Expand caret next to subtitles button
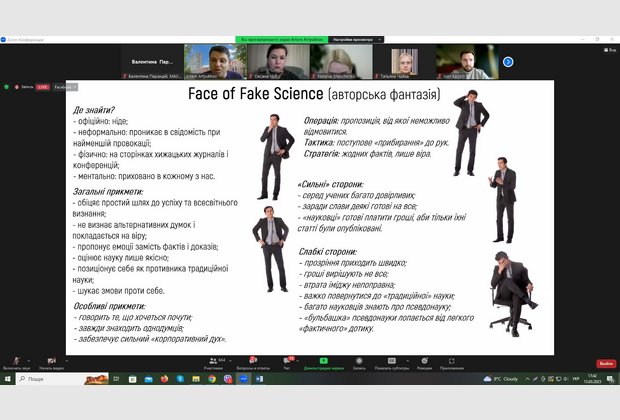 click(x=407, y=361)
